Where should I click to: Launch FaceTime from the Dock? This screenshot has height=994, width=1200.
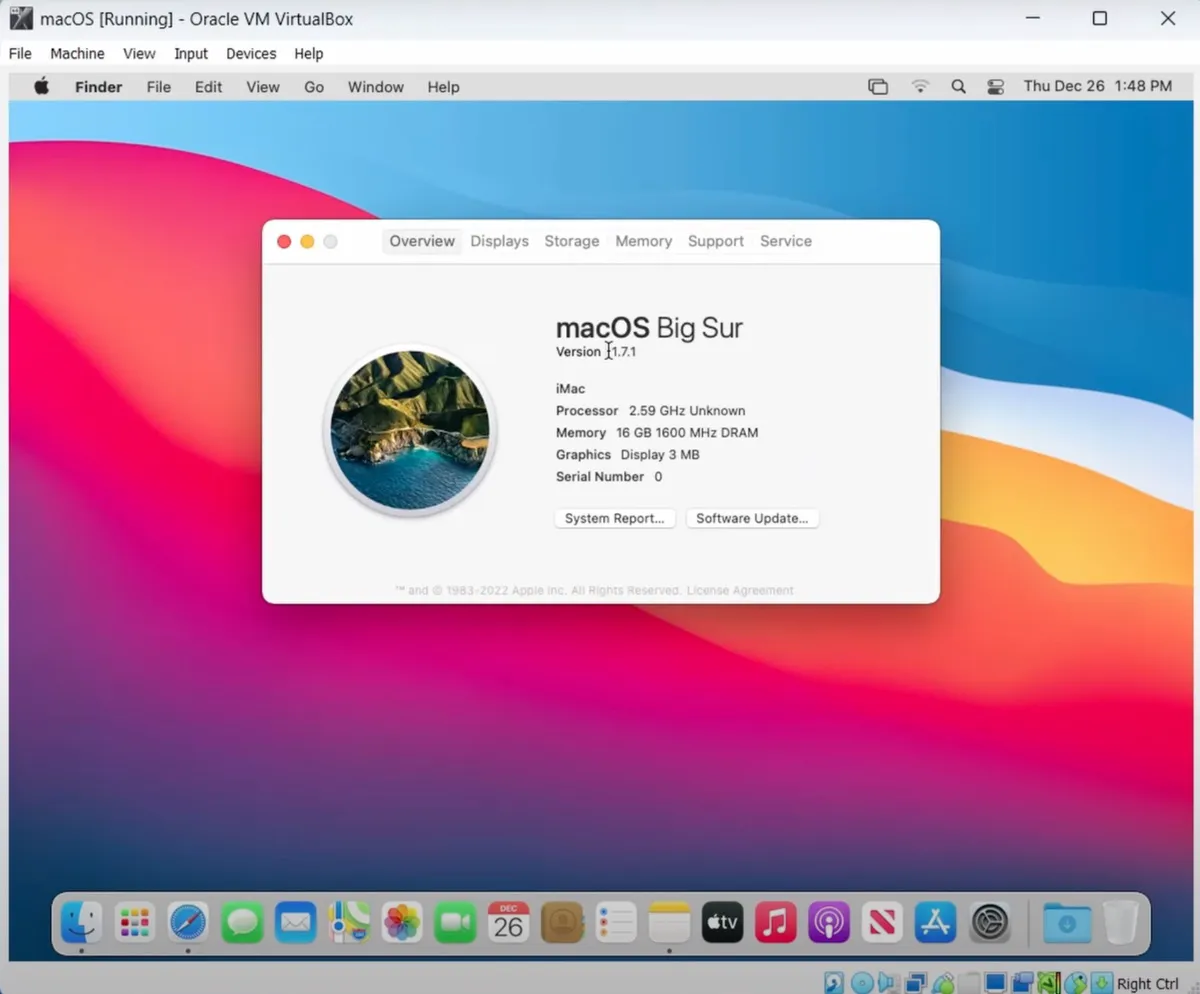[455, 922]
